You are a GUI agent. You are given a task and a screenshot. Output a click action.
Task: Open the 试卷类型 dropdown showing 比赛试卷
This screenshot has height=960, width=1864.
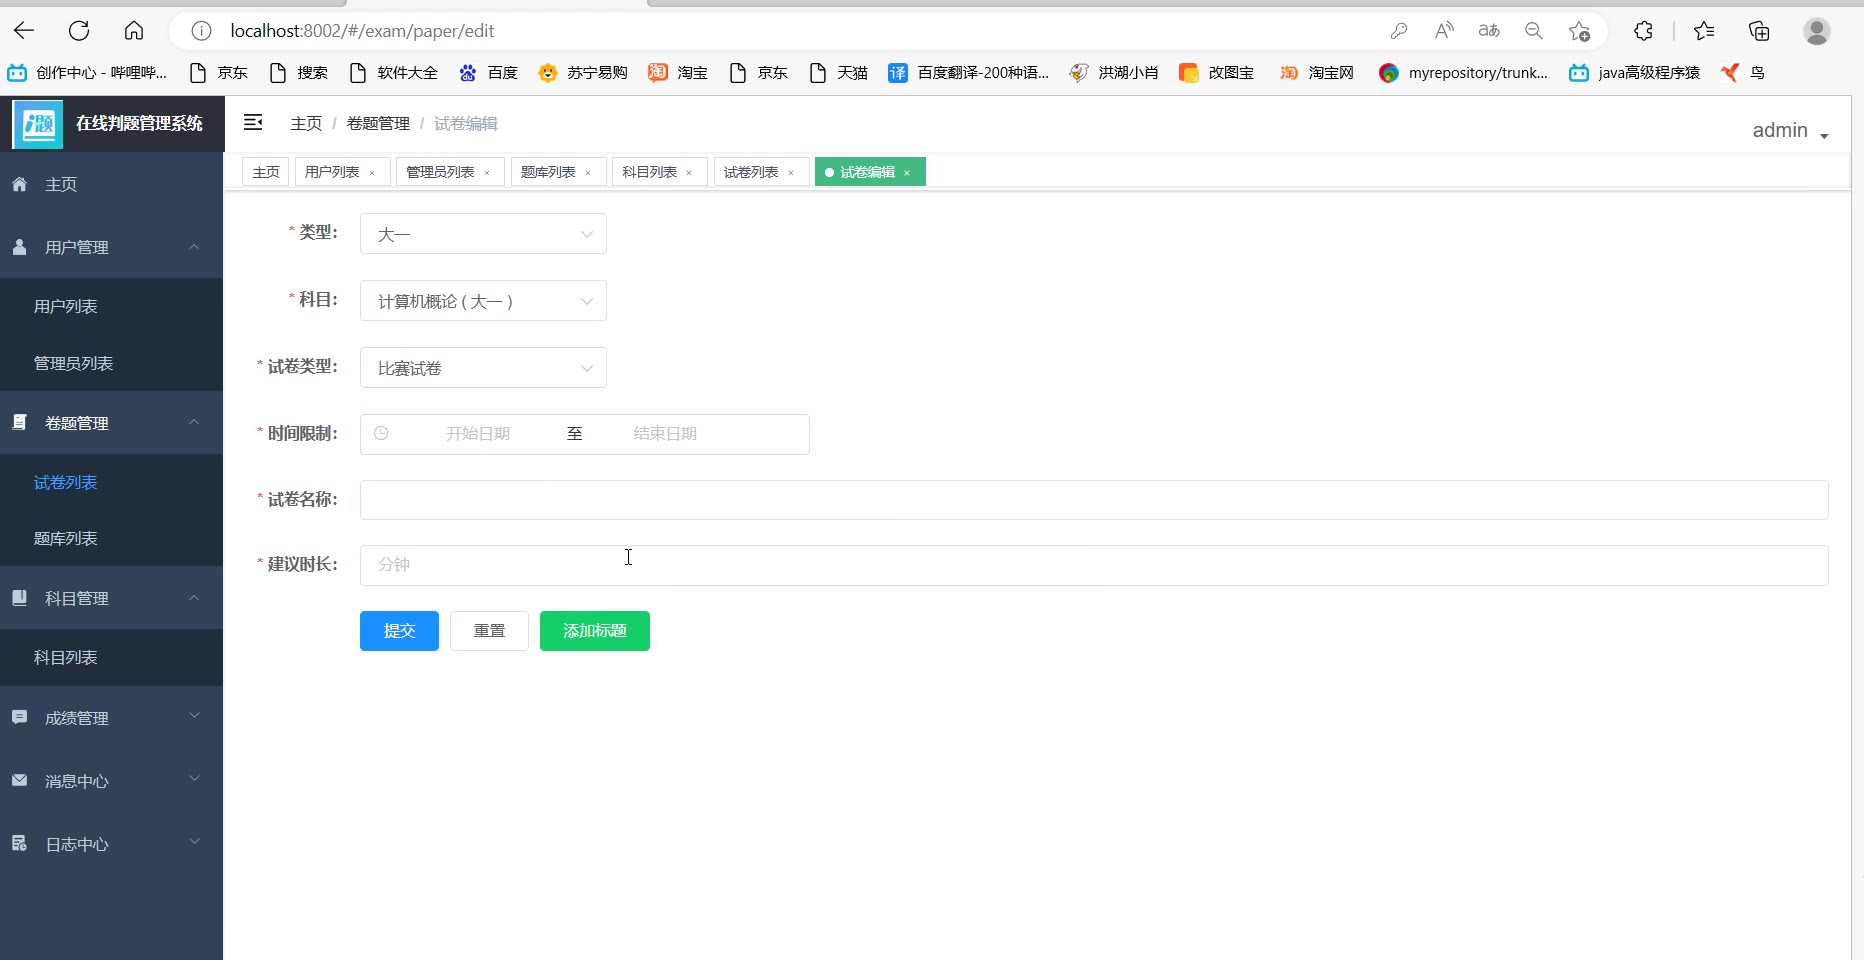click(x=483, y=368)
